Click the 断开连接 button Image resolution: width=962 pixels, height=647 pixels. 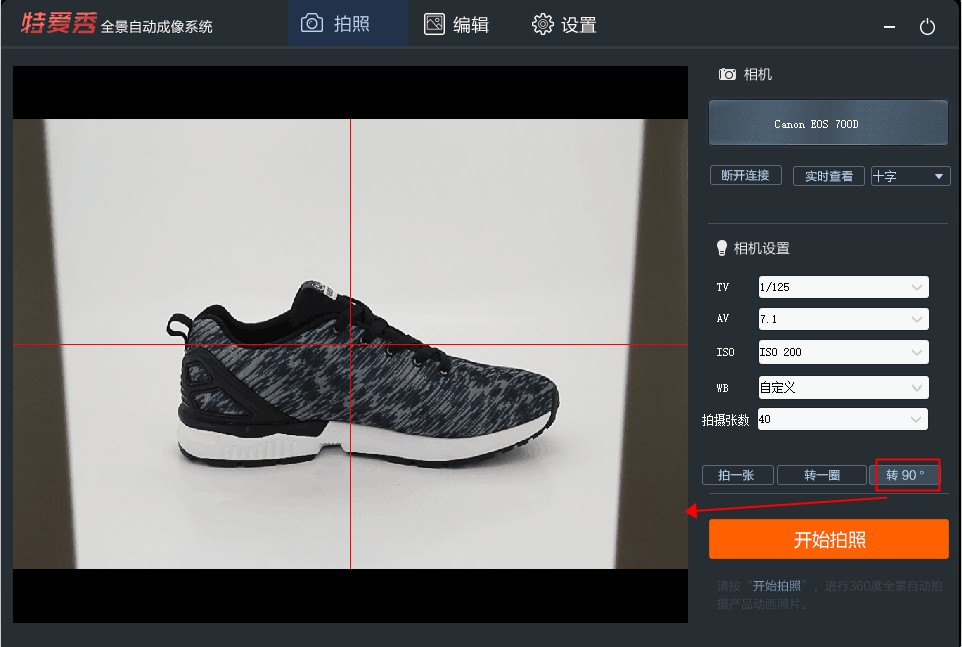tap(745, 175)
